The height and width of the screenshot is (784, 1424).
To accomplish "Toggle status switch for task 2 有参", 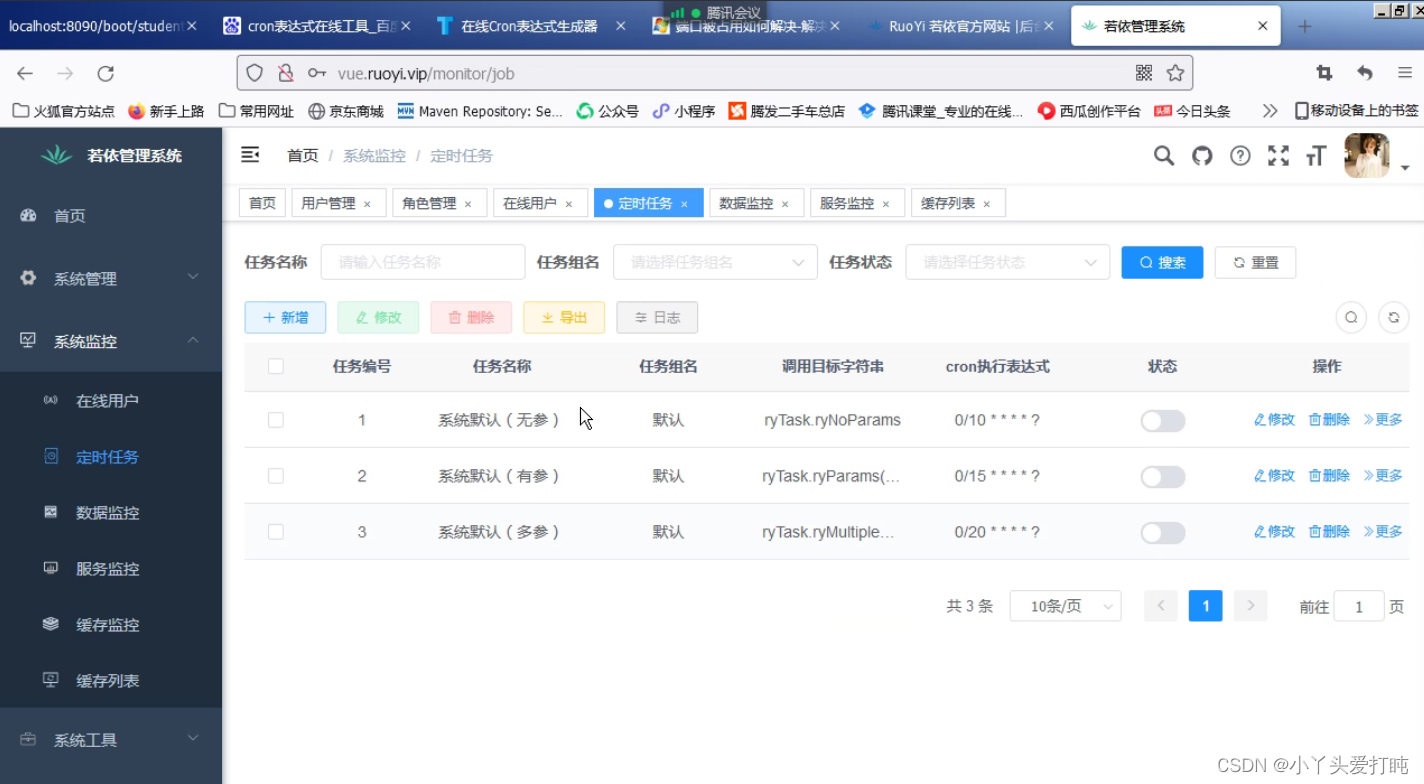I will pos(1163,477).
